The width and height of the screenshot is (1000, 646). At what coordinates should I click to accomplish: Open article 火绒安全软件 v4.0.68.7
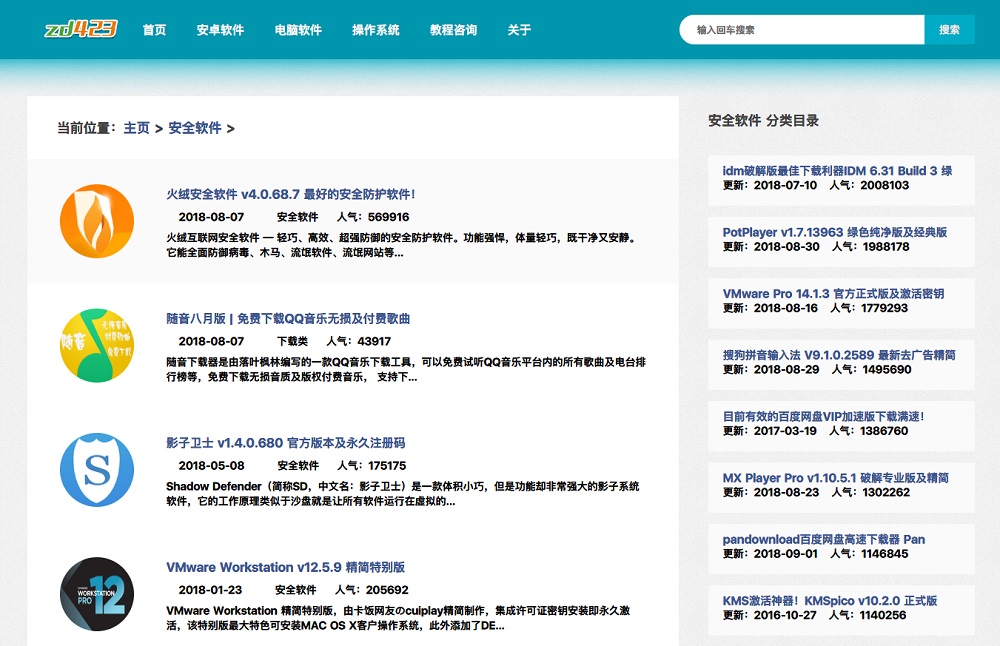[291, 195]
